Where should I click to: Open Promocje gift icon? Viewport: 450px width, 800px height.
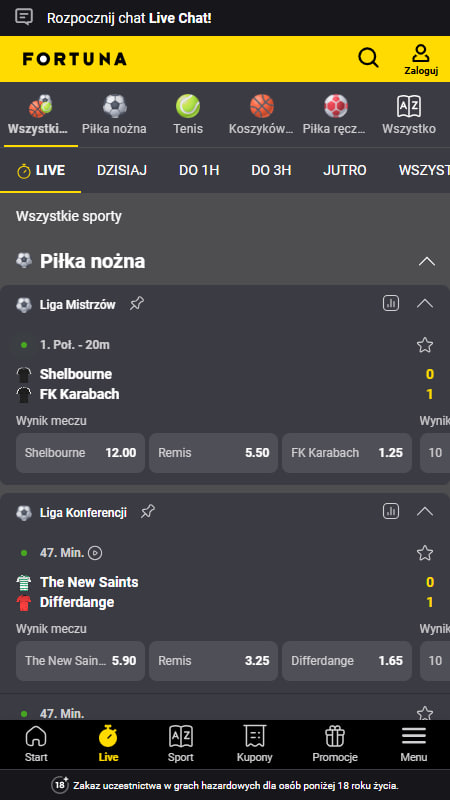(335, 737)
